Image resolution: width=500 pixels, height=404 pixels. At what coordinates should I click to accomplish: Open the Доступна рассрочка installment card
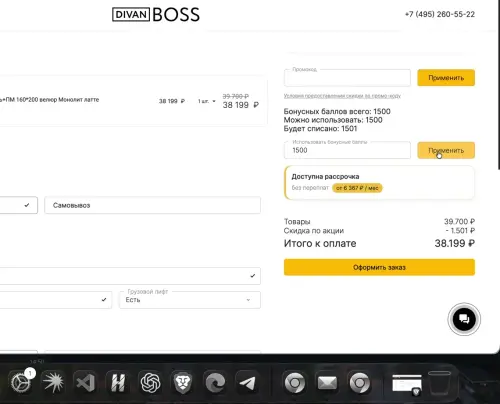pyautogui.click(x=379, y=182)
